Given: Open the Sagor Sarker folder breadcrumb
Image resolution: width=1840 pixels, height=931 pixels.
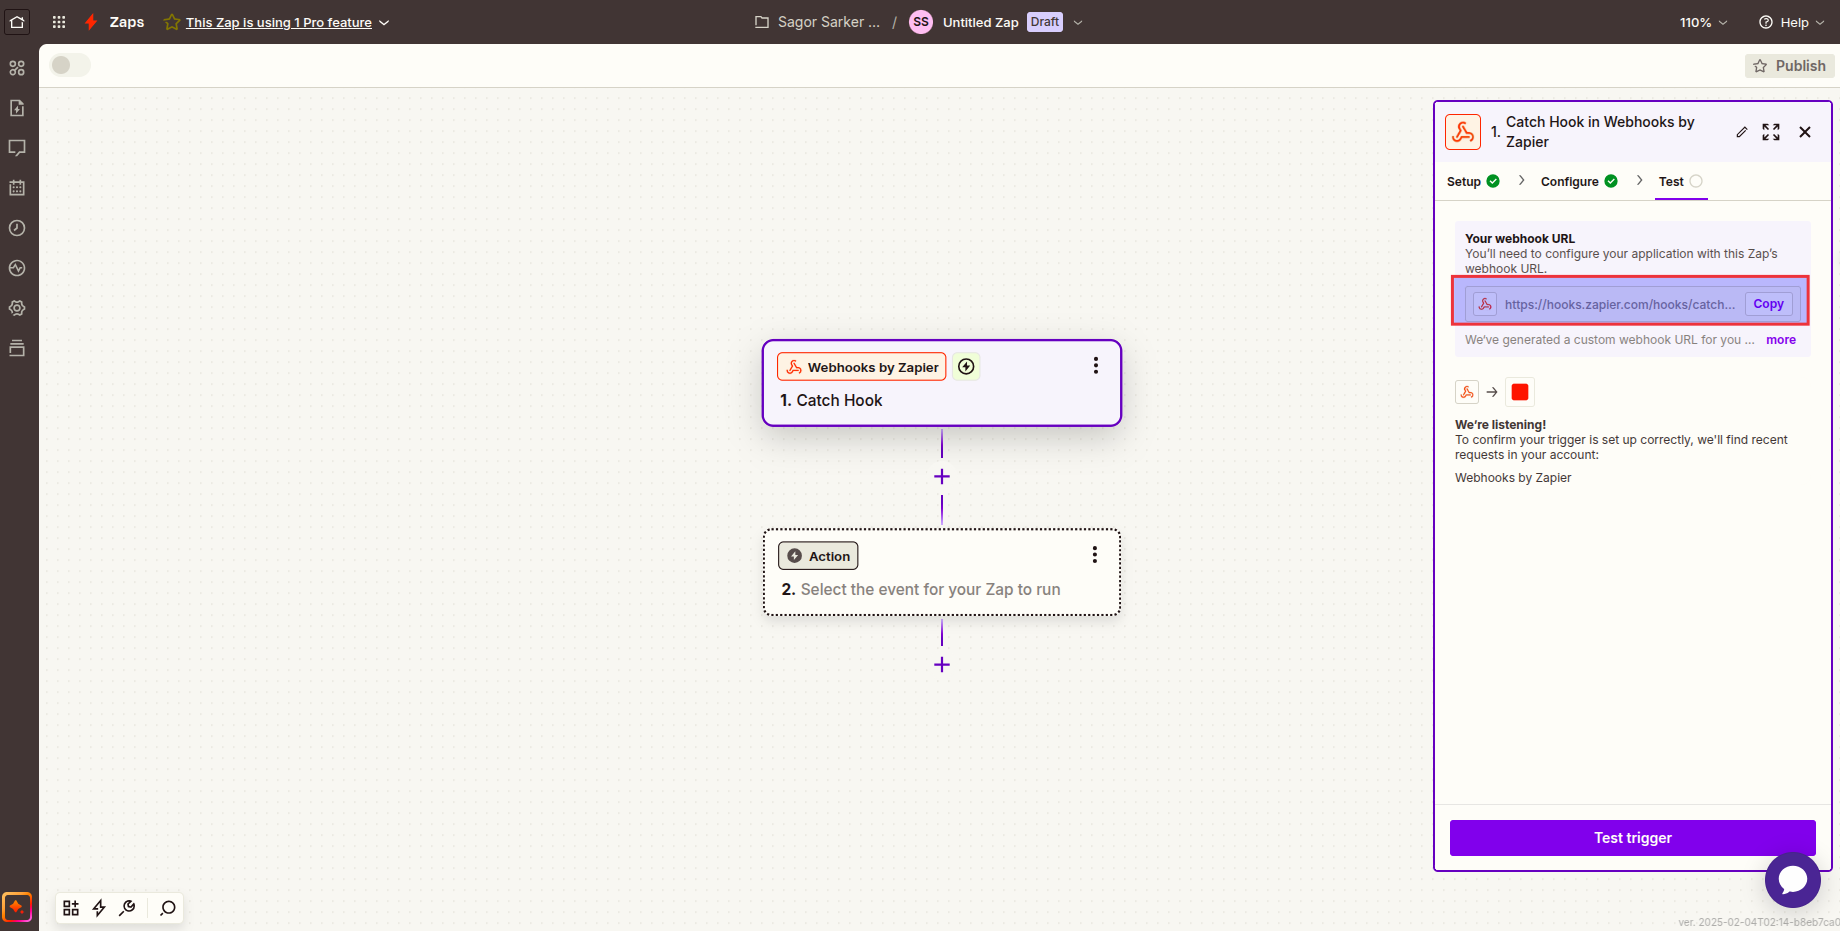Looking at the screenshot, I should [818, 22].
